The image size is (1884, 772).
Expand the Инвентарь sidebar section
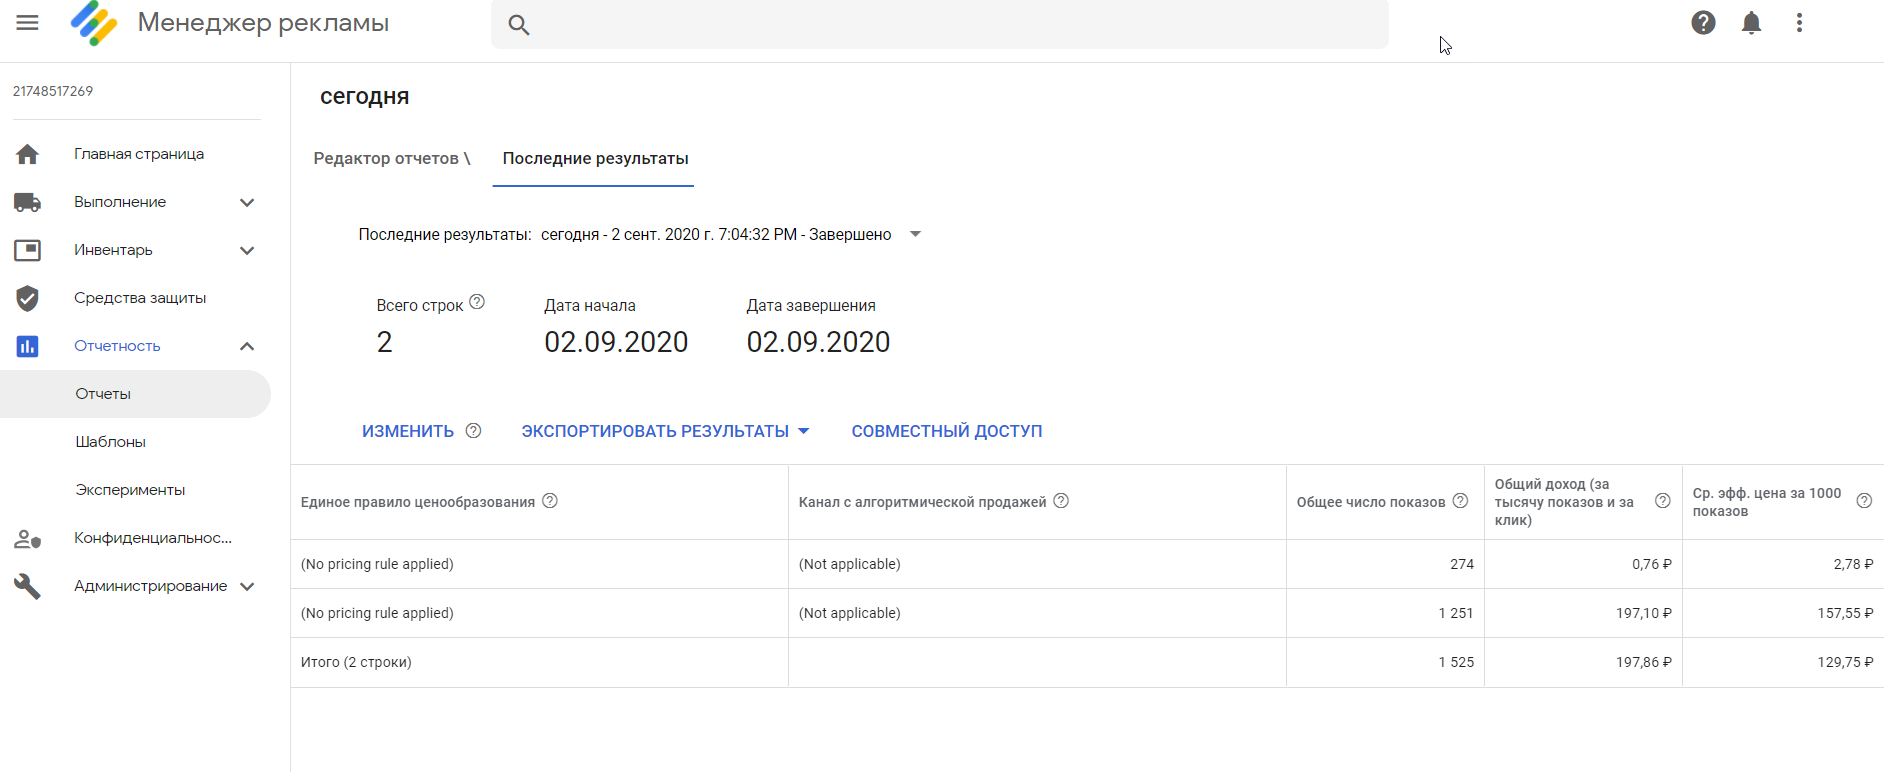click(x=247, y=250)
